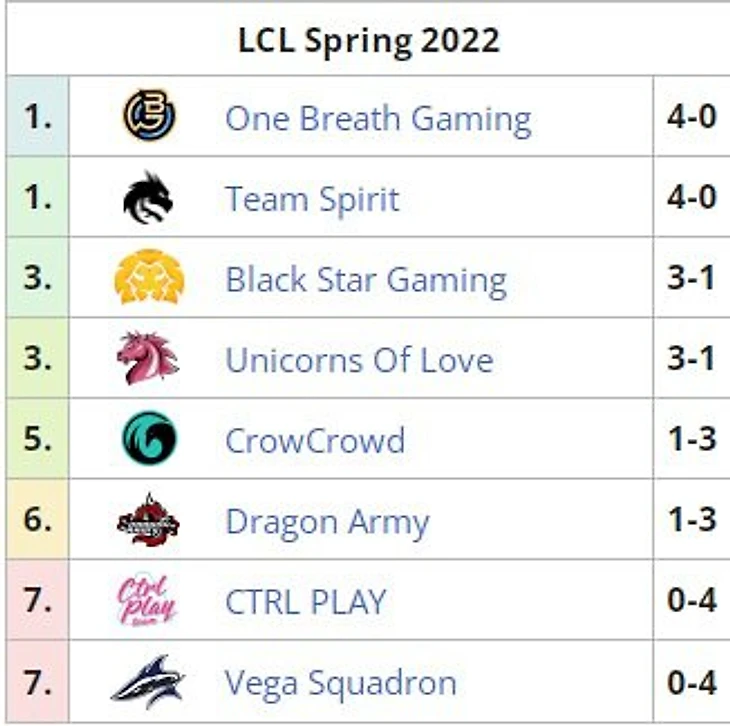Click the CTRL PLAY pink logo
Image resolution: width=730 pixels, height=726 pixels.
147,601
